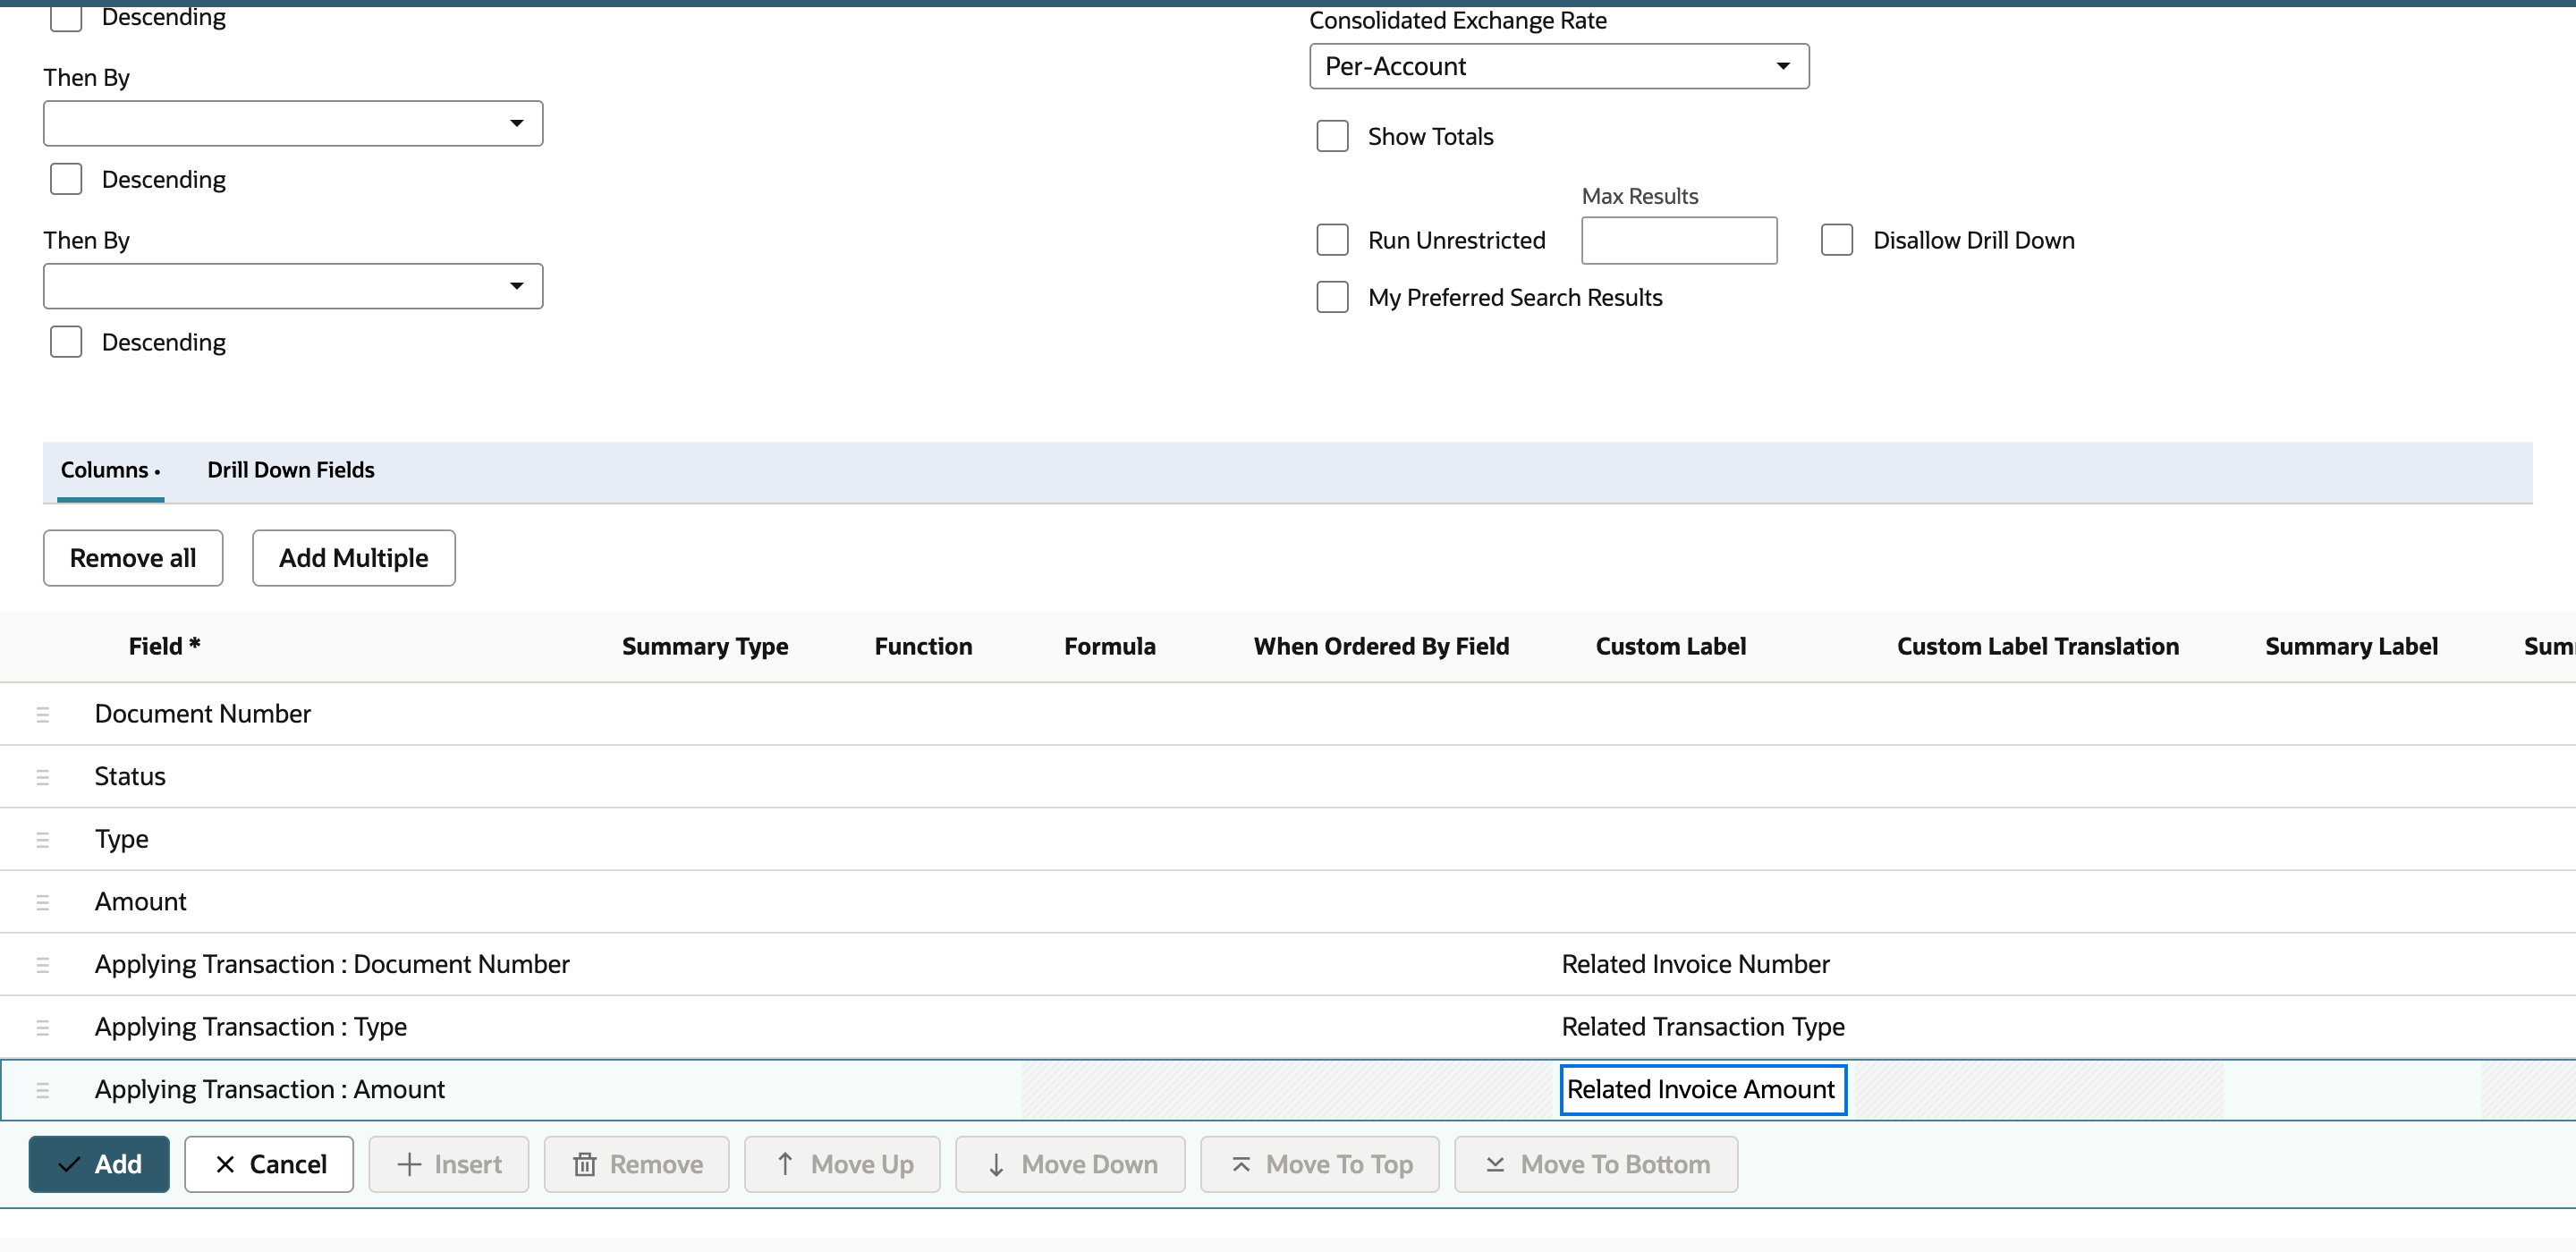Click Add Multiple button
2576x1252 pixels.
click(354, 558)
